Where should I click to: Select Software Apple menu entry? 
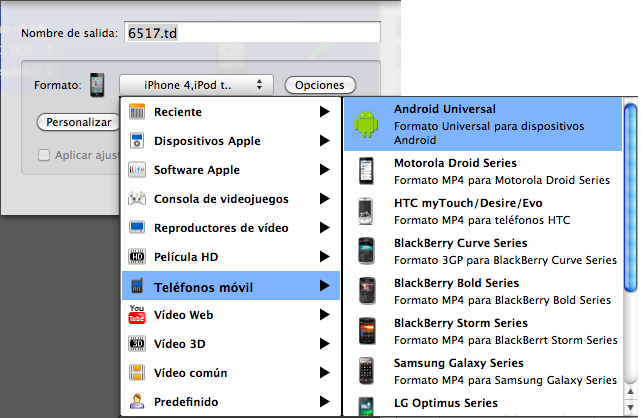197,170
